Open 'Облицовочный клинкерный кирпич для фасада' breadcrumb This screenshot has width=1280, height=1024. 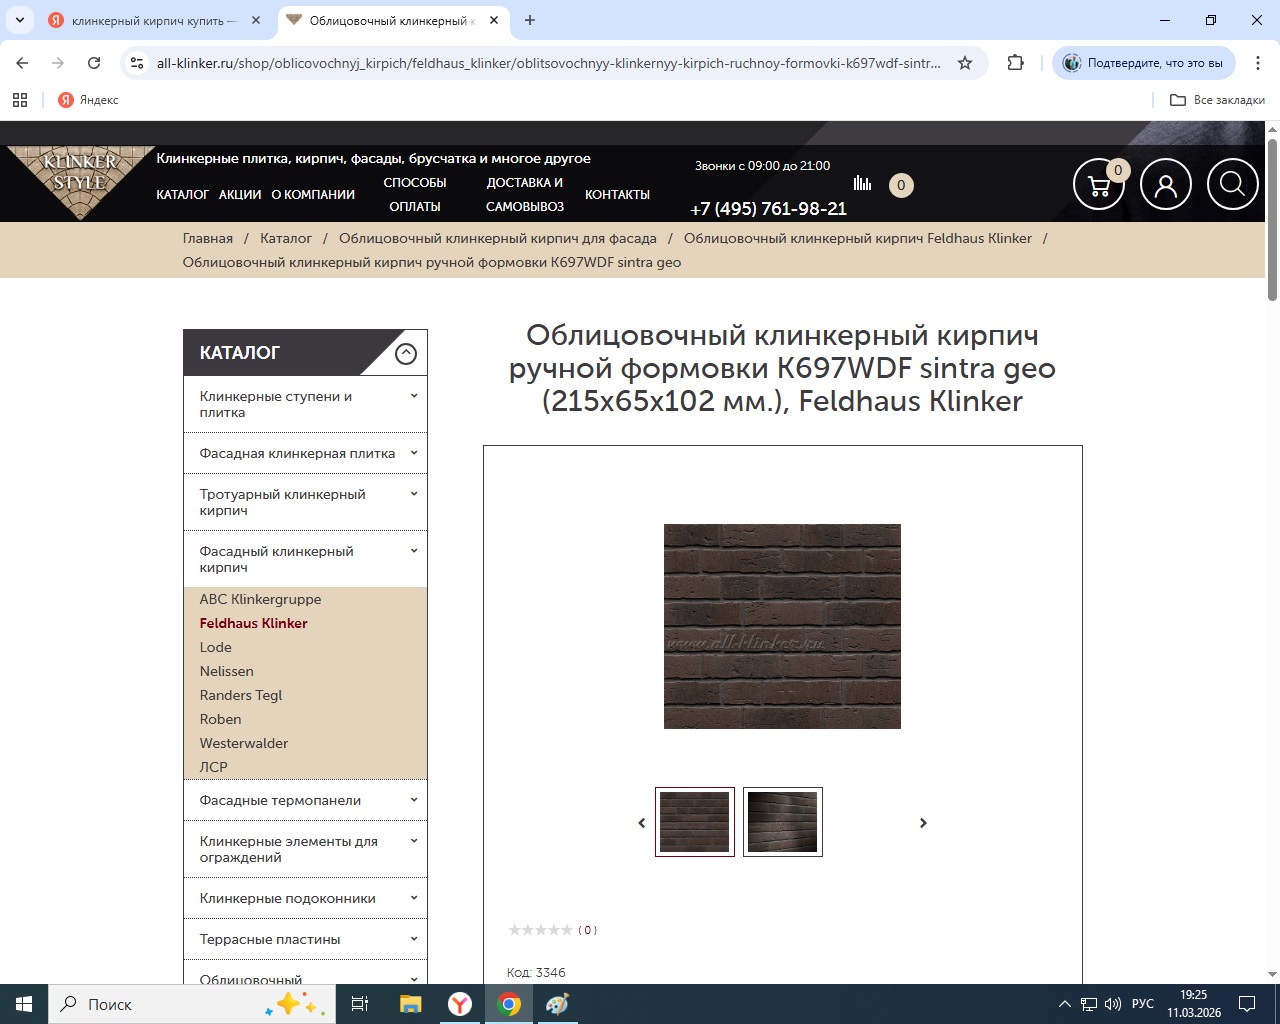[x=498, y=238]
